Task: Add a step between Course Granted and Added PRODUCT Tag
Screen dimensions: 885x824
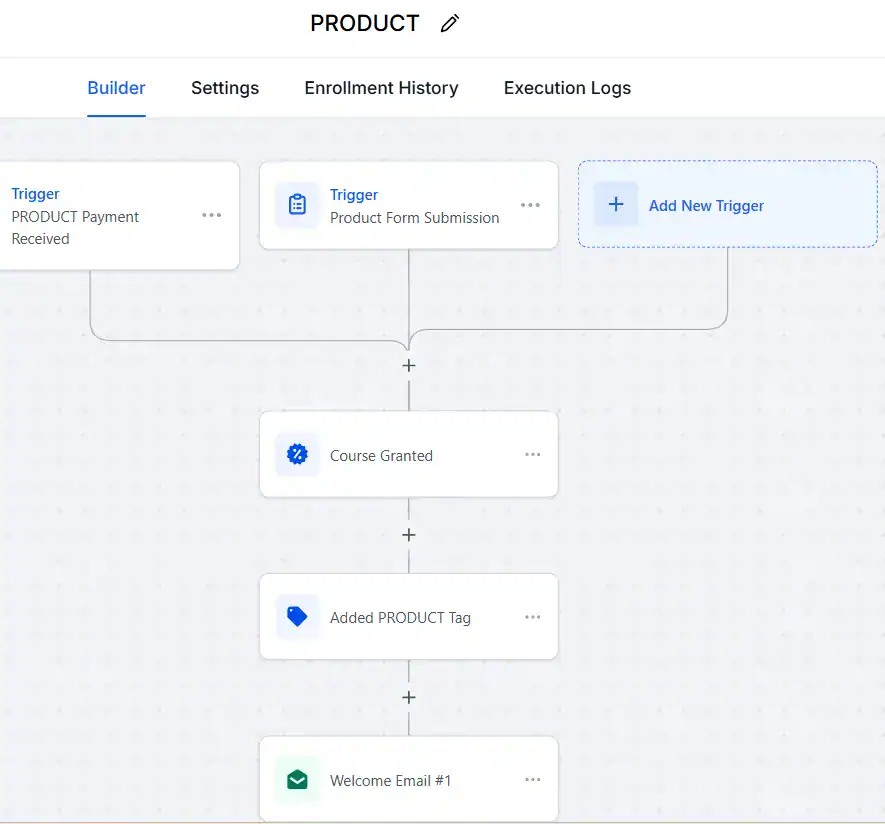Action: (x=409, y=535)
